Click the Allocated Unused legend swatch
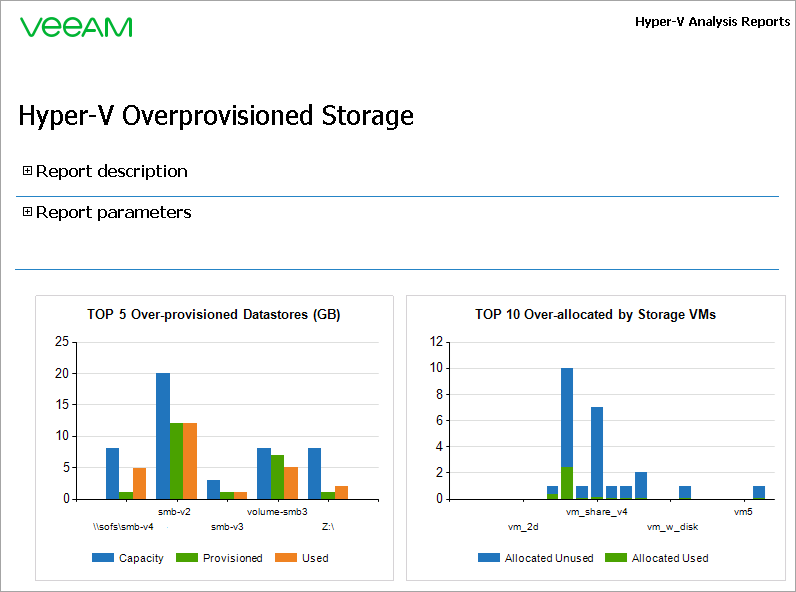This screenshot has height=592, width=796. (x=489, y=557)
